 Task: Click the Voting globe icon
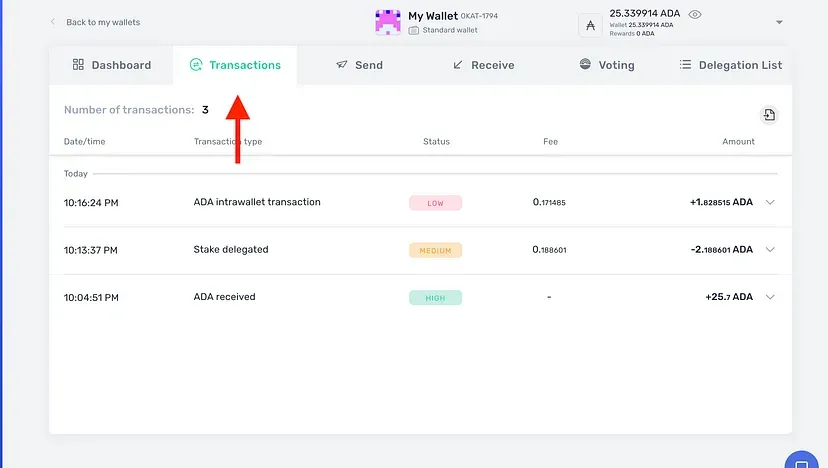point(585,65)
